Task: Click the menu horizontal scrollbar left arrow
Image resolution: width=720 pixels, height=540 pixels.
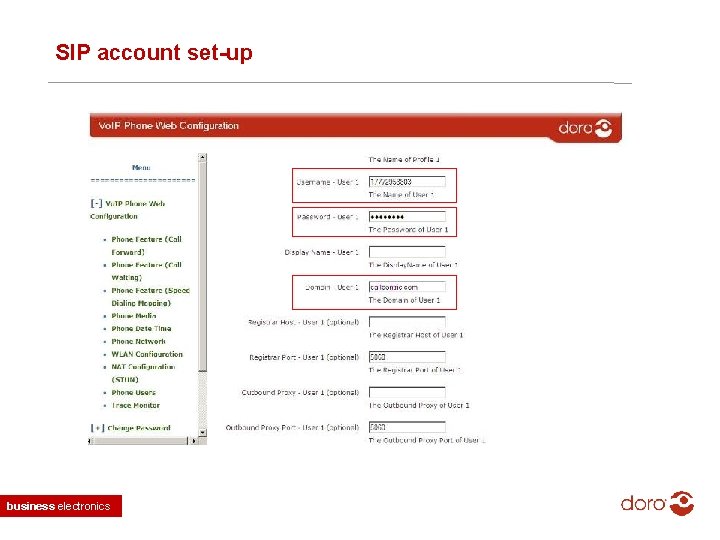Action: 90,441
